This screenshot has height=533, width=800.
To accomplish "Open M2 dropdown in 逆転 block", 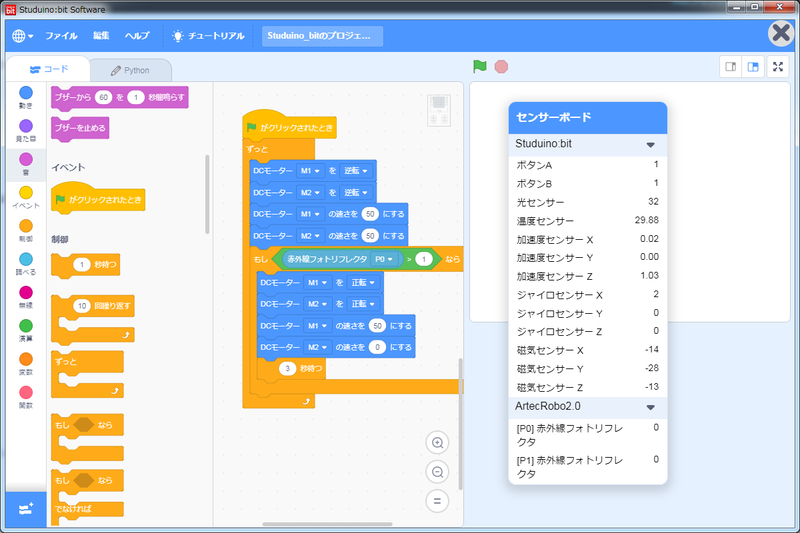I will click(310, 193).
